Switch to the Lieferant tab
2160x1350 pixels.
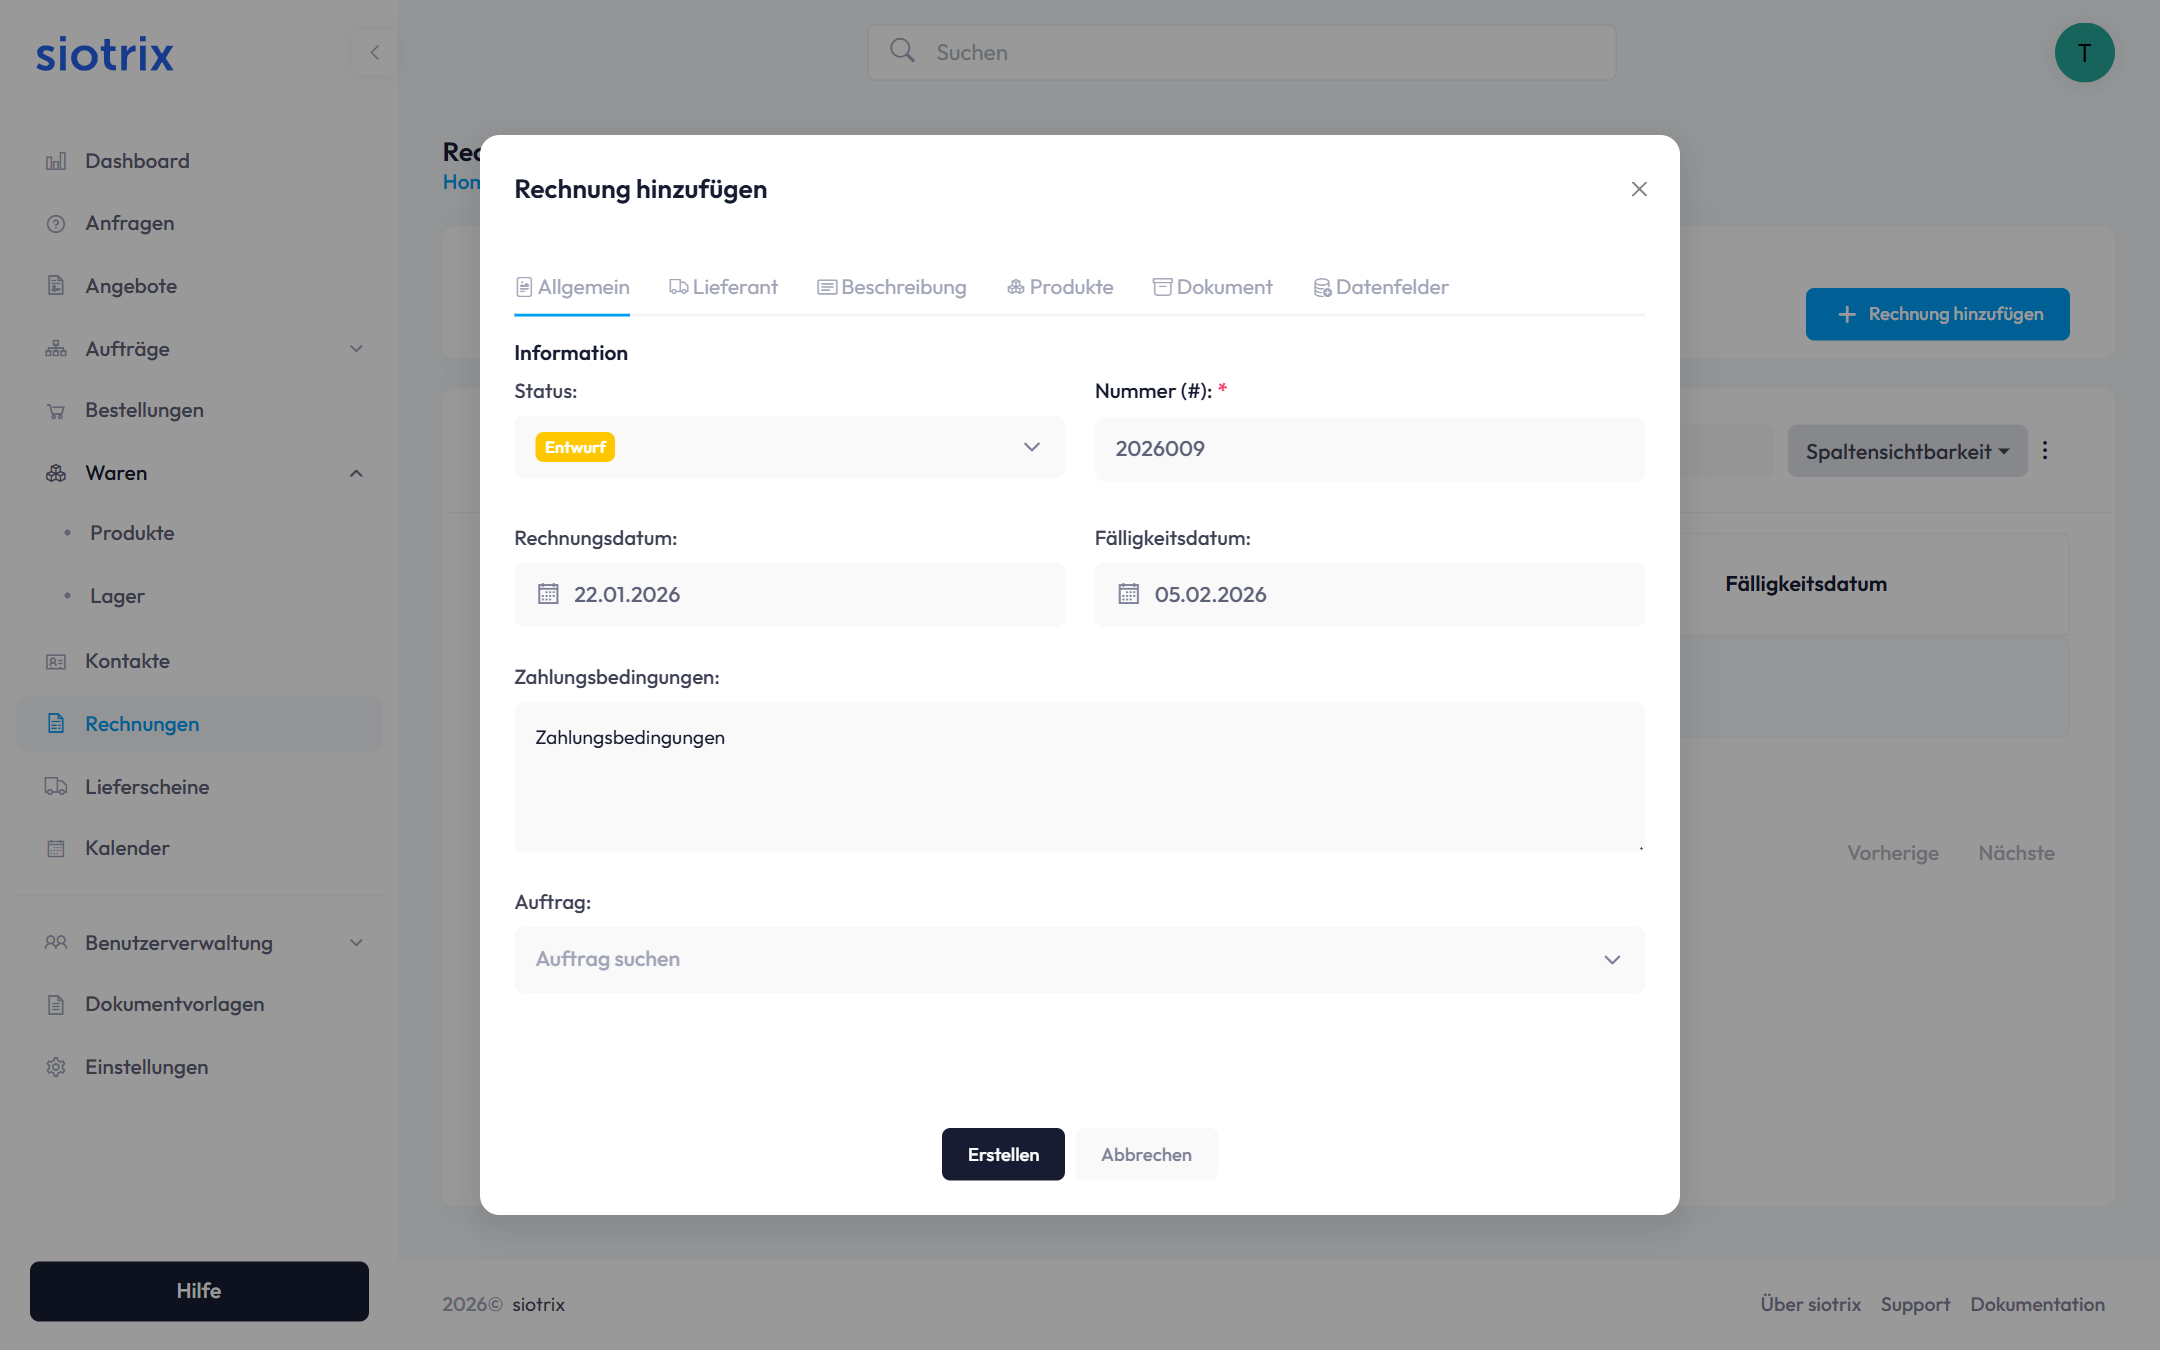click(x=723, y=287)
